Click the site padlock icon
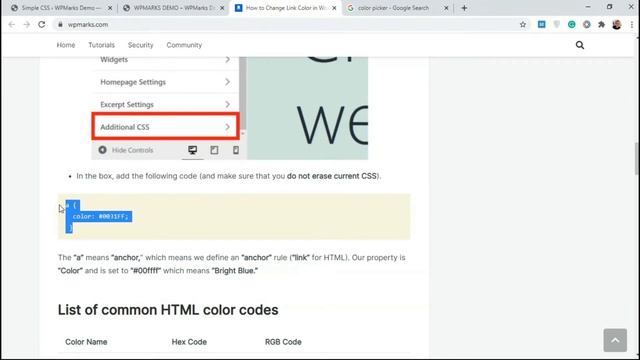The height and width of the screenshot is (360, 640). (x=60, y=24)
